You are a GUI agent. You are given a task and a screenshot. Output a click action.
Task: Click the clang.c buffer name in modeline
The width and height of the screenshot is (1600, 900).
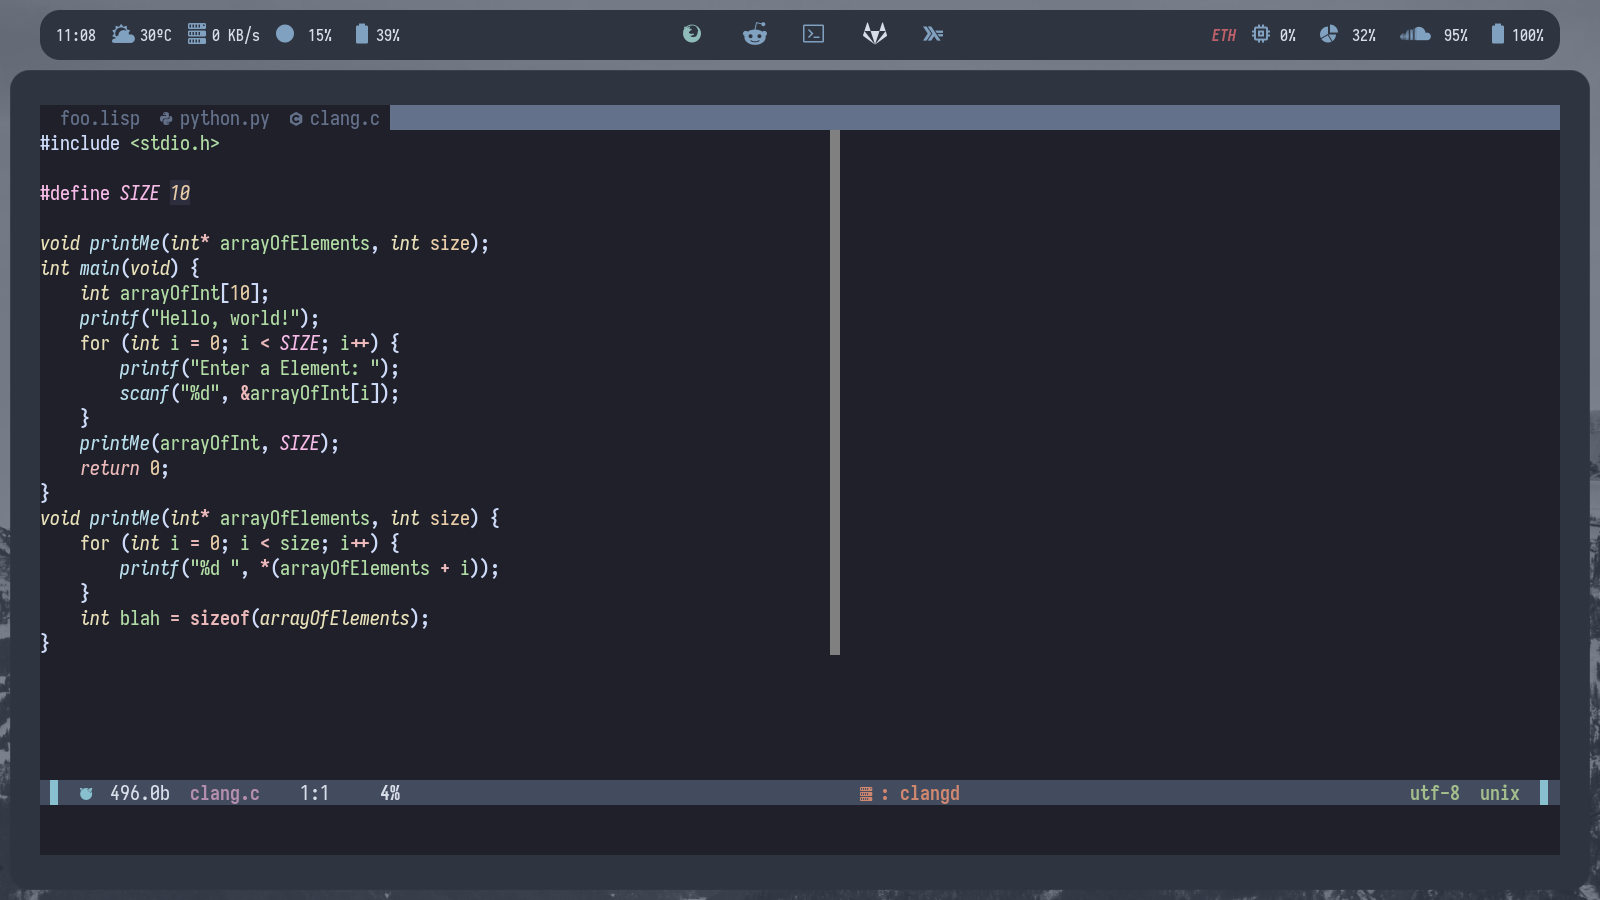[225, 793]
